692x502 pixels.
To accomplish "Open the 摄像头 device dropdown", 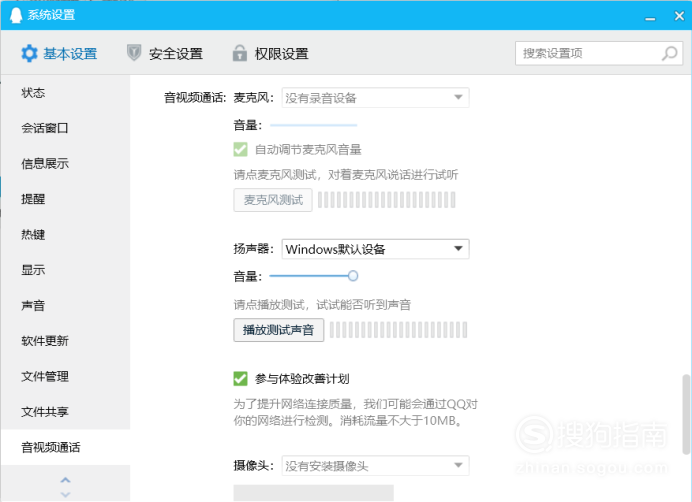I will [x=376, y=466].
